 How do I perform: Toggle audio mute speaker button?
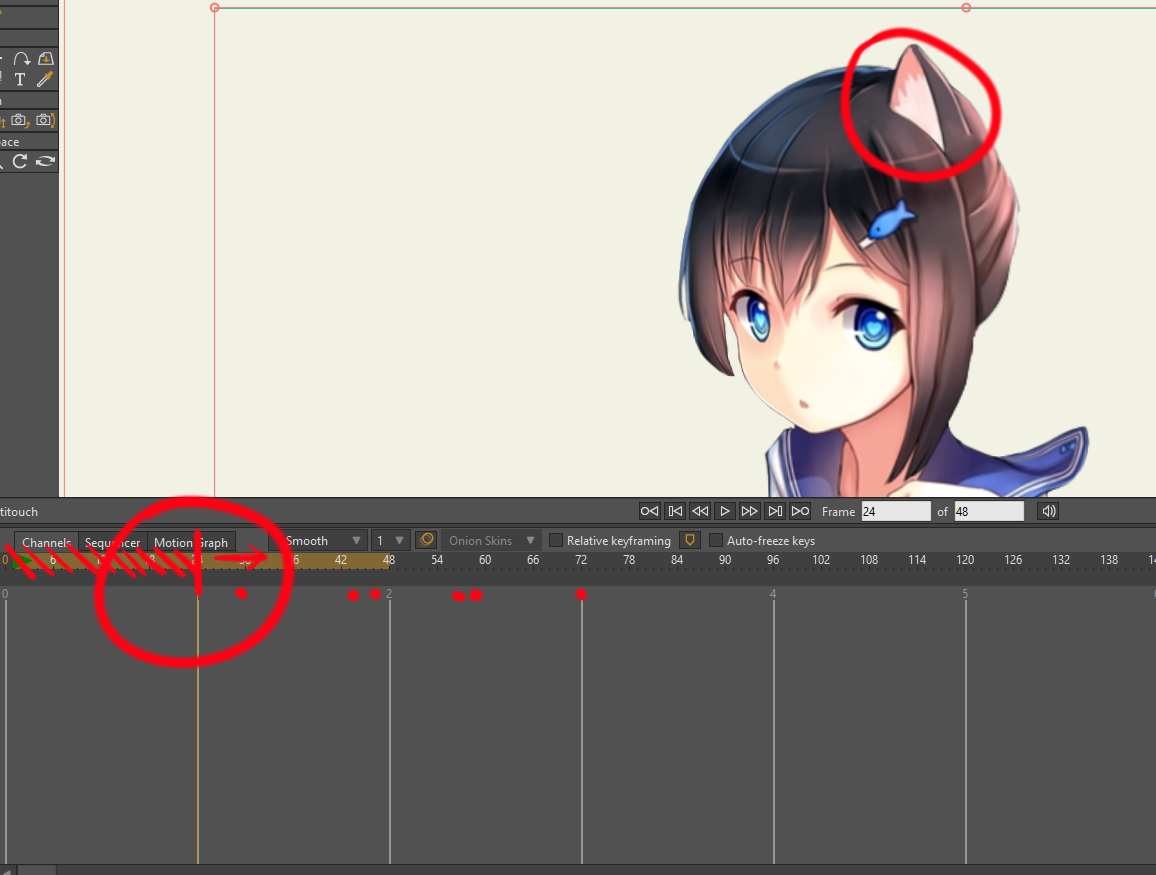point(1048,511)
